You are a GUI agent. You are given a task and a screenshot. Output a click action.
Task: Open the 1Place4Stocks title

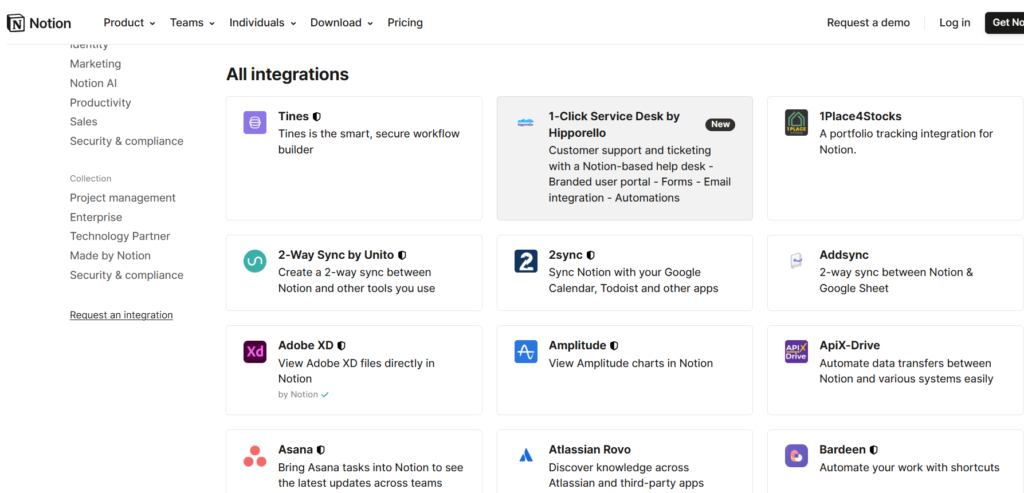[860, 116]
